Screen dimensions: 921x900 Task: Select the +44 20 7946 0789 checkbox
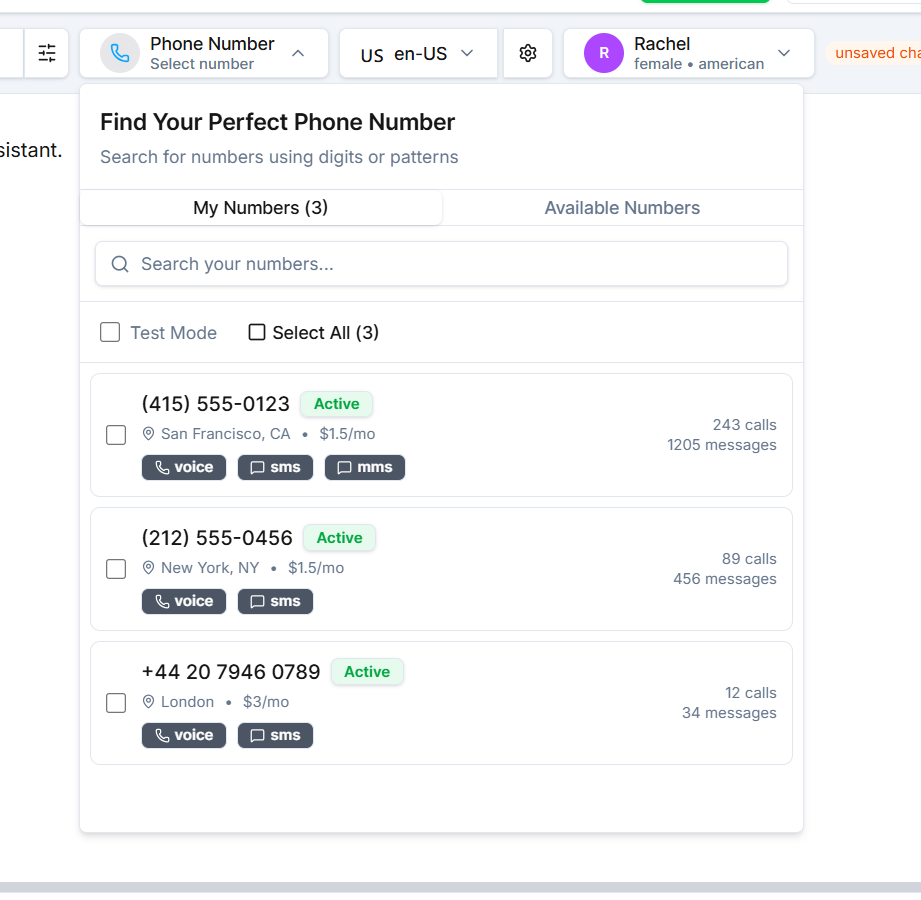coord(116,703)
